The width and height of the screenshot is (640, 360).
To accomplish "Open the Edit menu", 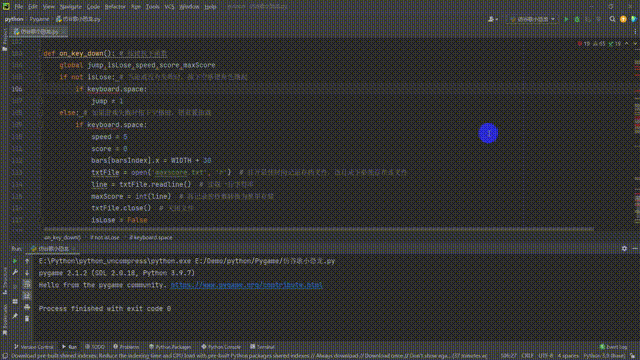I will (x=33, y=7).
